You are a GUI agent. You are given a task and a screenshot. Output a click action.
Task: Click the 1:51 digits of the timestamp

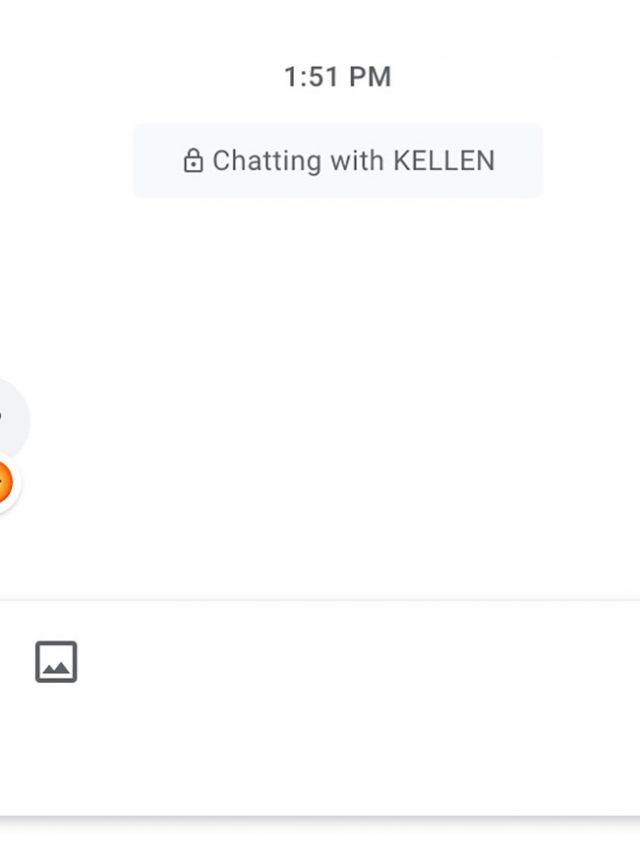click(309, 77)
